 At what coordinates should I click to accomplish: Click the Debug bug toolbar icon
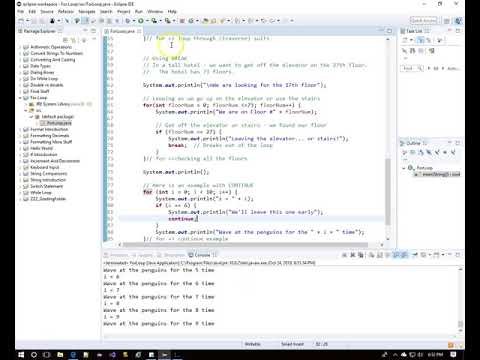coord(128,21)
